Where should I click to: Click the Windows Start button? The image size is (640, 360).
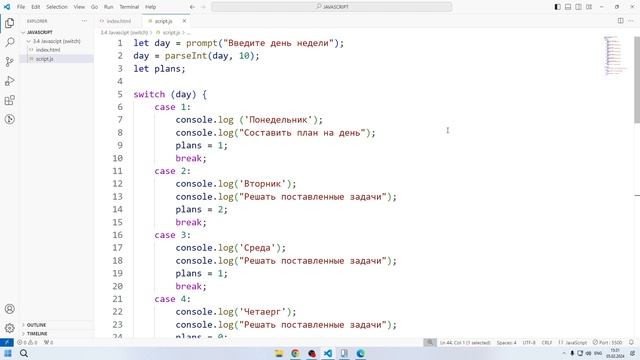(8, 353)
